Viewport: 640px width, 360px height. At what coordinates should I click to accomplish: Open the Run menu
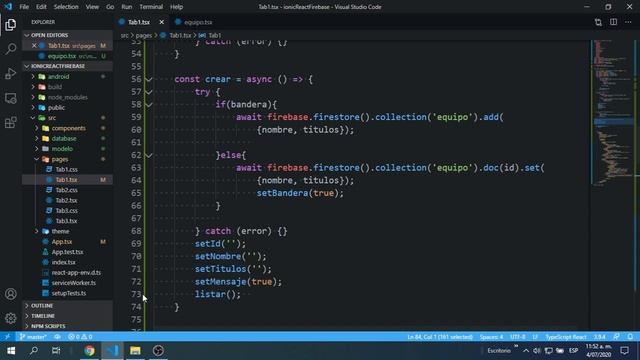click(x=127, y=7)
